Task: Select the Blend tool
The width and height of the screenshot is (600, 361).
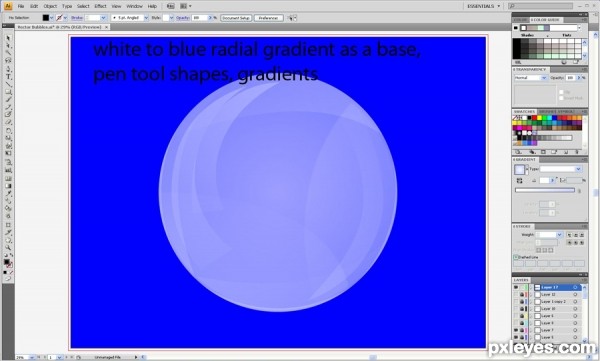Action: [8, 201]
